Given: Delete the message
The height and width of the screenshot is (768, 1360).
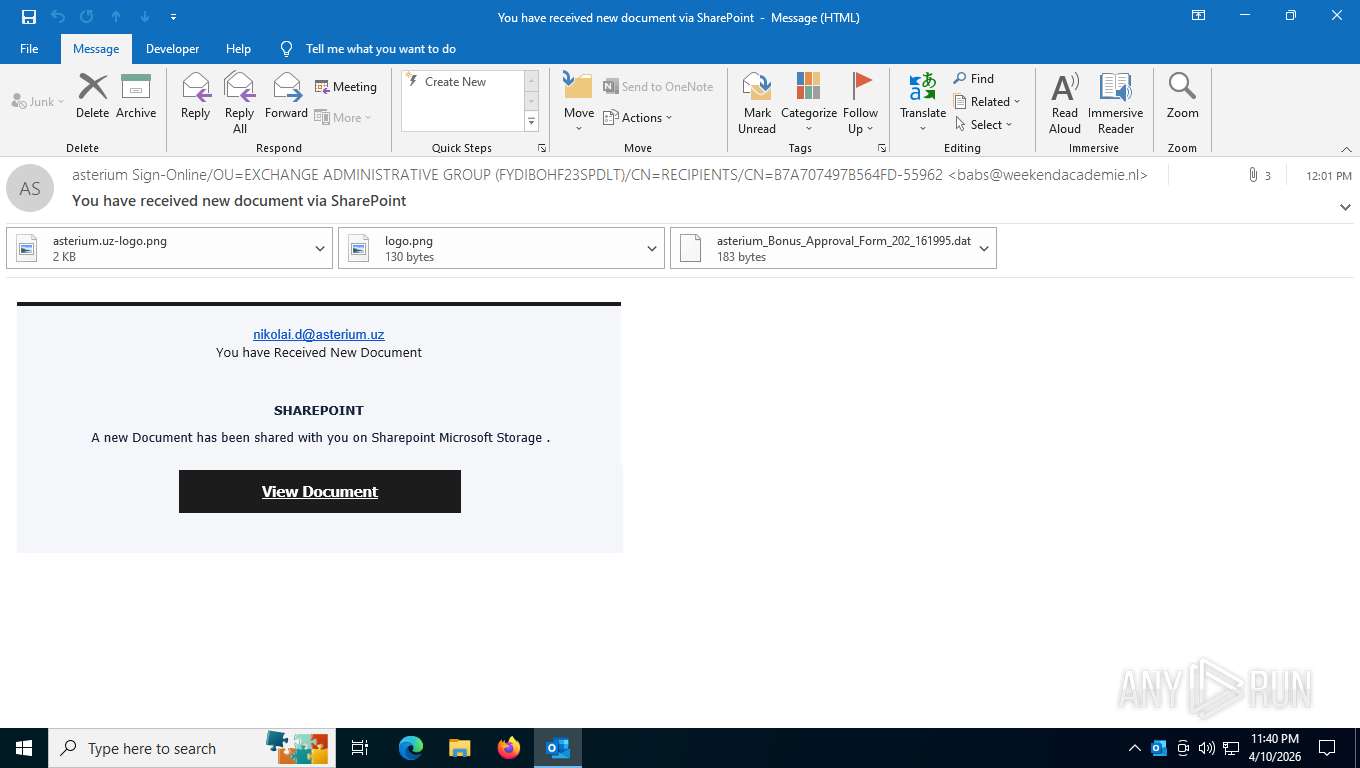Looking at the screenshot, I should coord(92,97).
